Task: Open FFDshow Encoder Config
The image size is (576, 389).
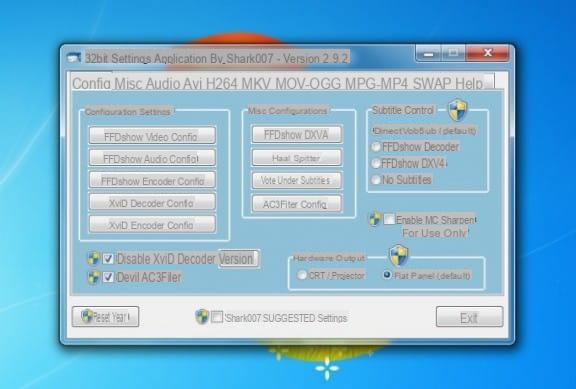Action: click(x=152, y=180)
